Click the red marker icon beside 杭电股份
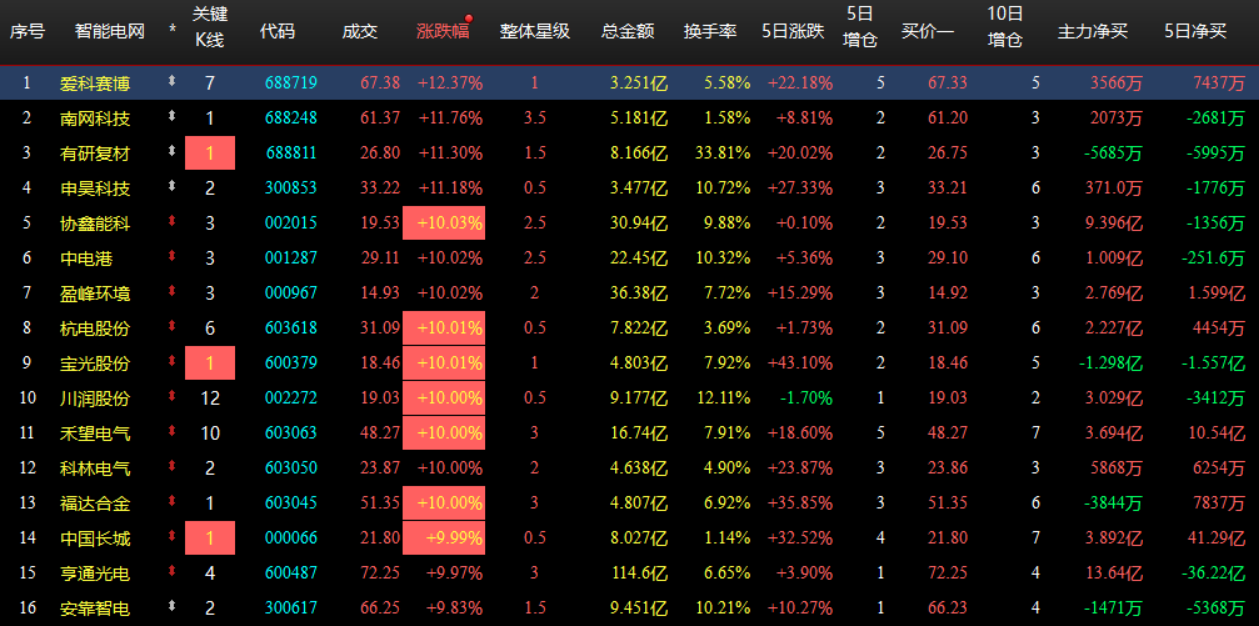The height and width of the screenshot is (626, 1259). tap(172, 327)
